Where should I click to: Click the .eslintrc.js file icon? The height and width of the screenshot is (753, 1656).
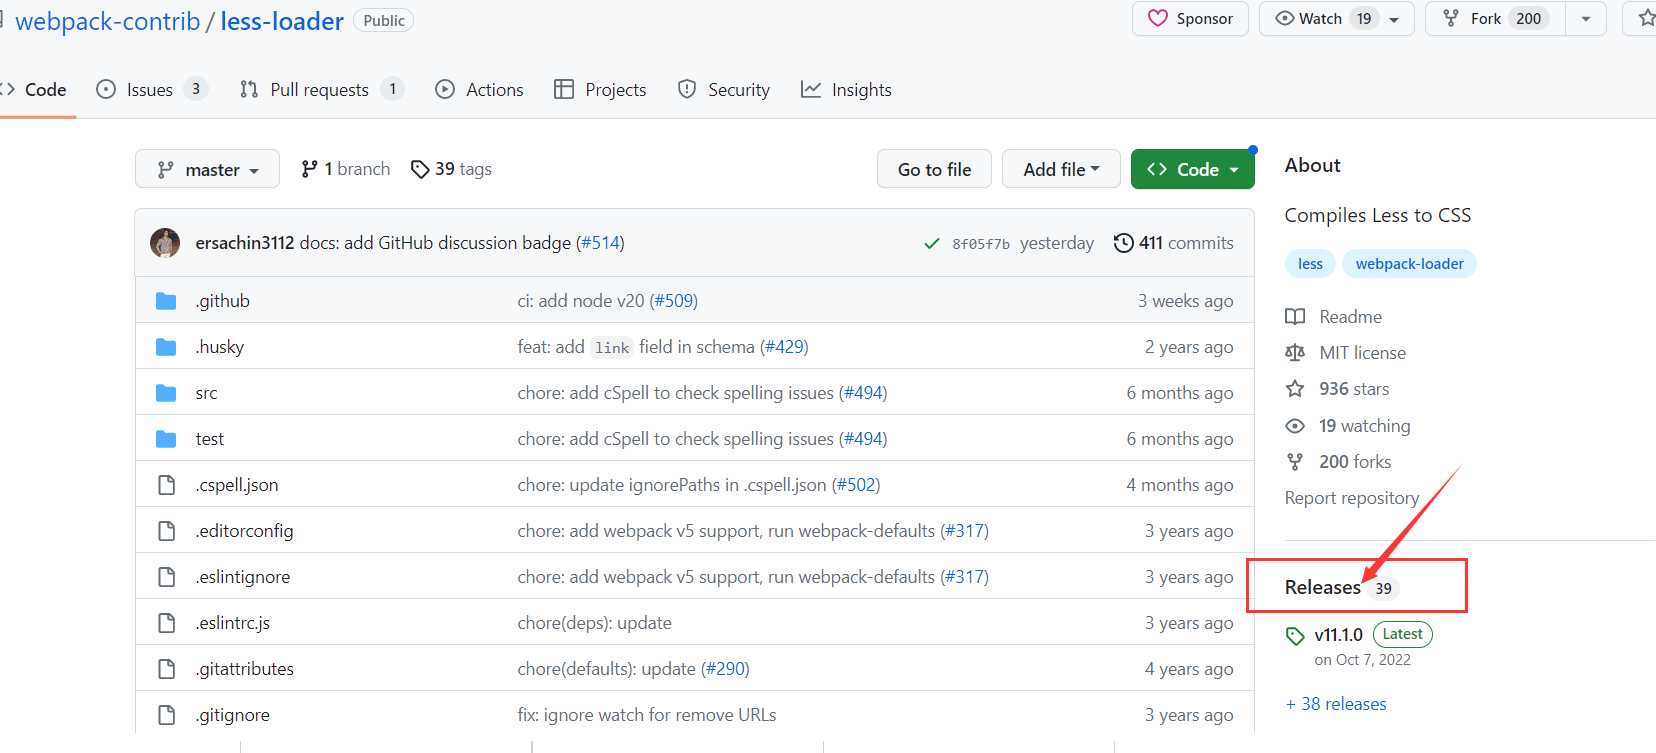166,623
